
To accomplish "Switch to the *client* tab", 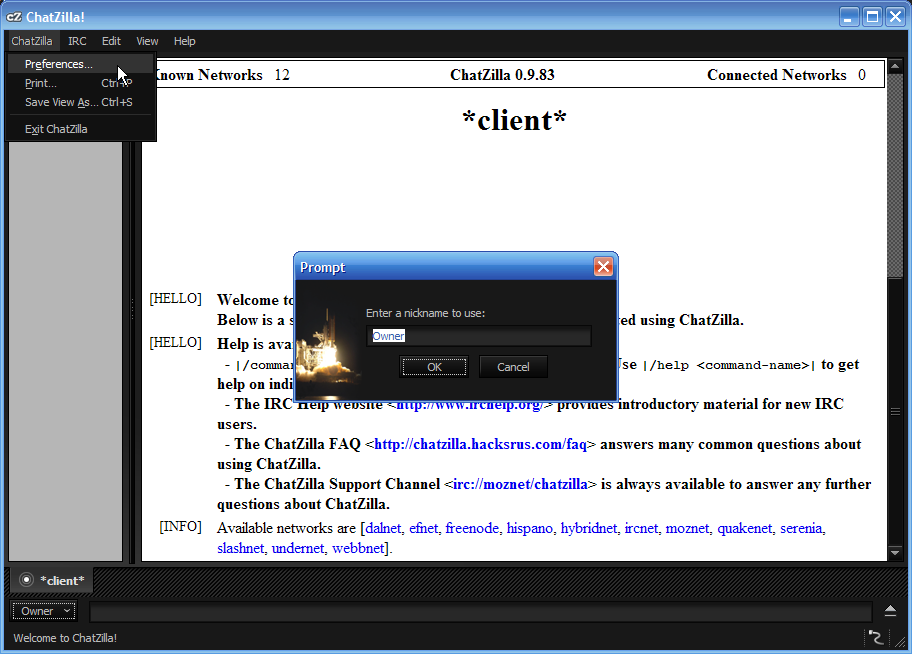I will pos(52,580).
